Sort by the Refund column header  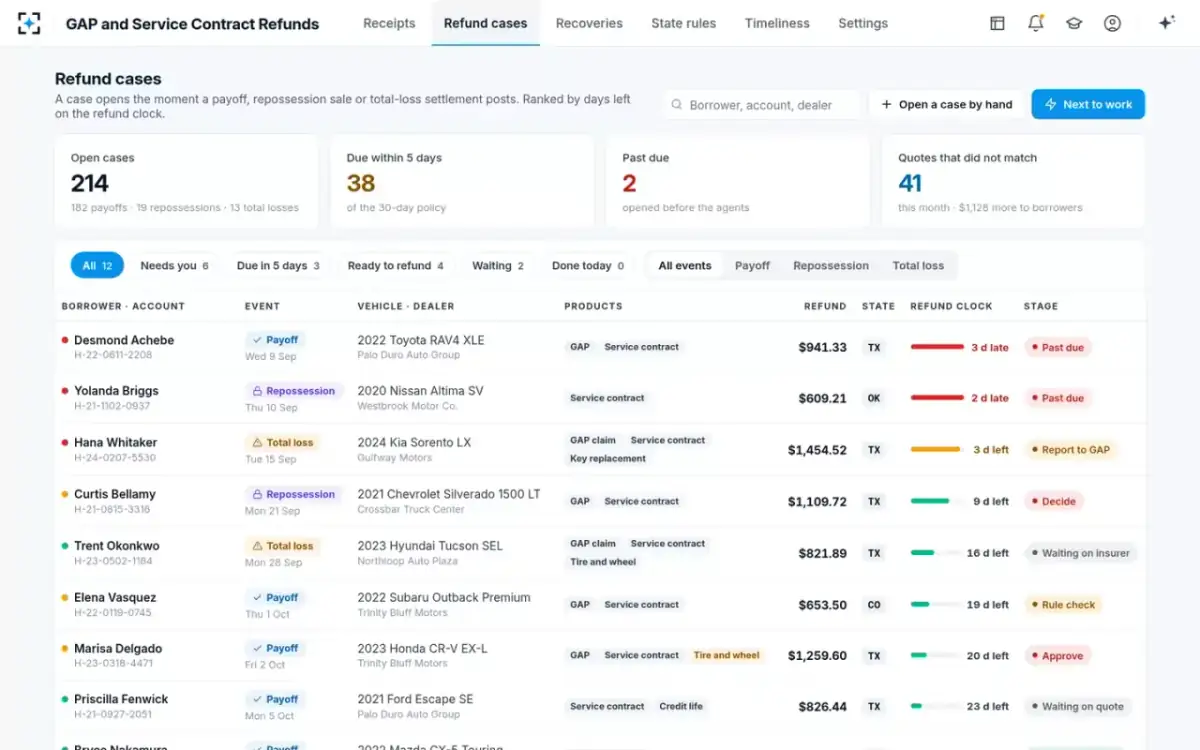click(x=825, y=306)
